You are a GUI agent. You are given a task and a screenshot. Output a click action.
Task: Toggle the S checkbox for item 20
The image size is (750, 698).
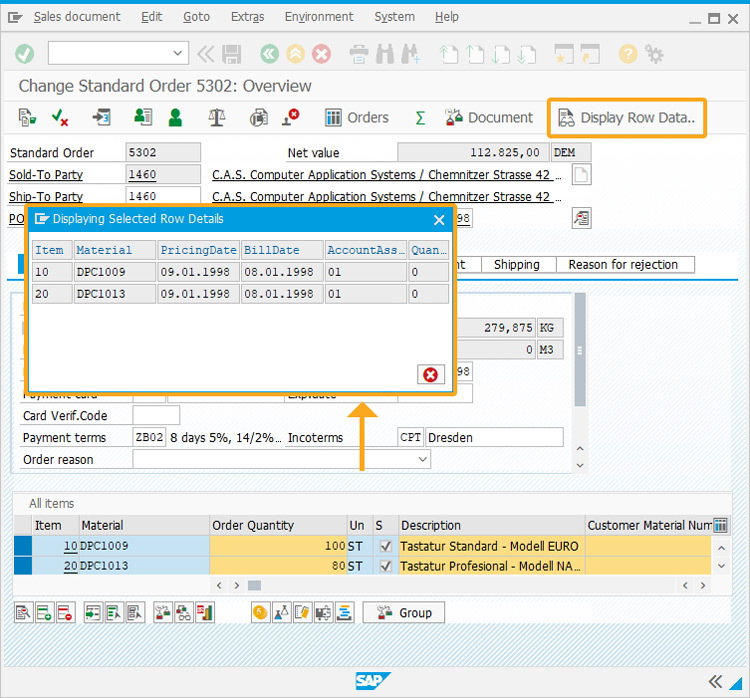pyautogui.click(x=386, y=566)
